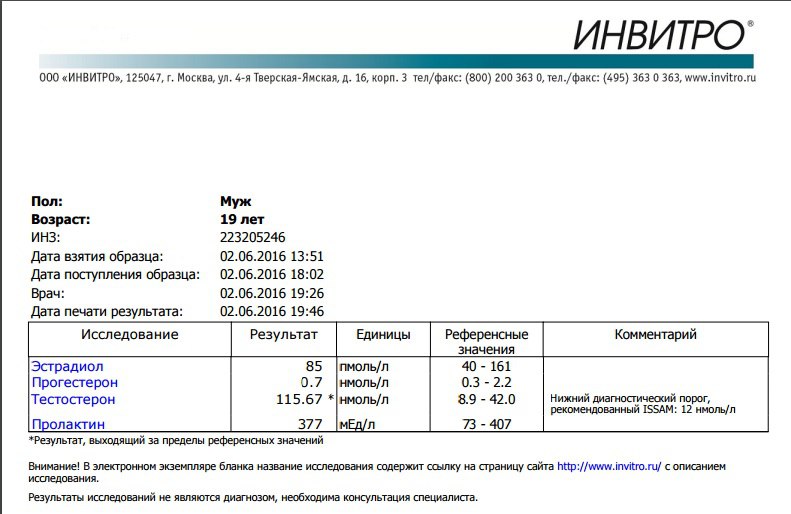Follow the http://www.invitro.ru/ hyperlink
This screenshot has width=791, height=514.
[609, 466]
